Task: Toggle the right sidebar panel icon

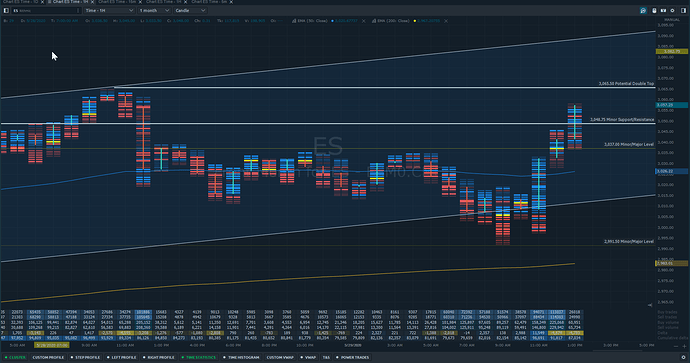Action: pyautogui.click(x=683, y=11)
